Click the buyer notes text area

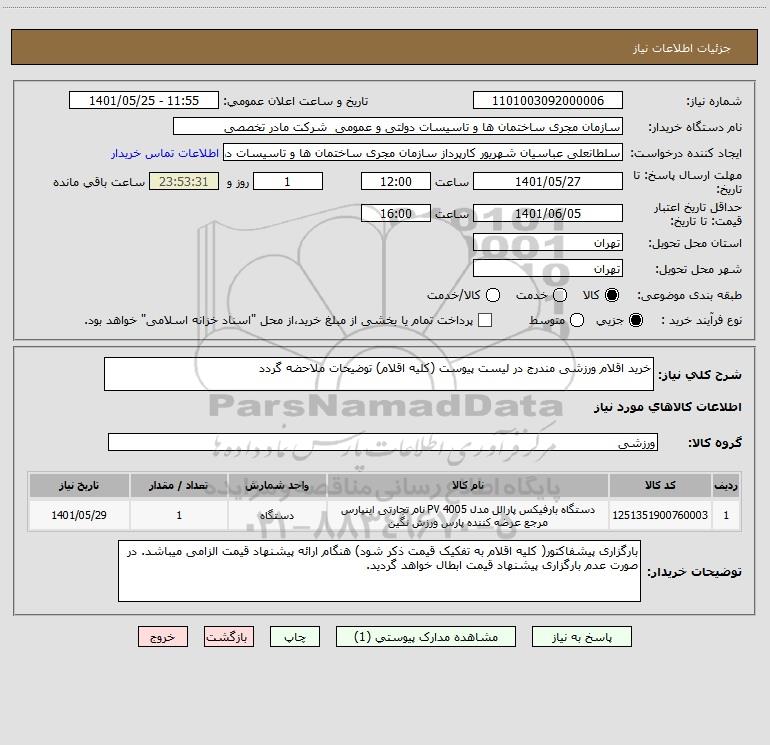point(379,571)
